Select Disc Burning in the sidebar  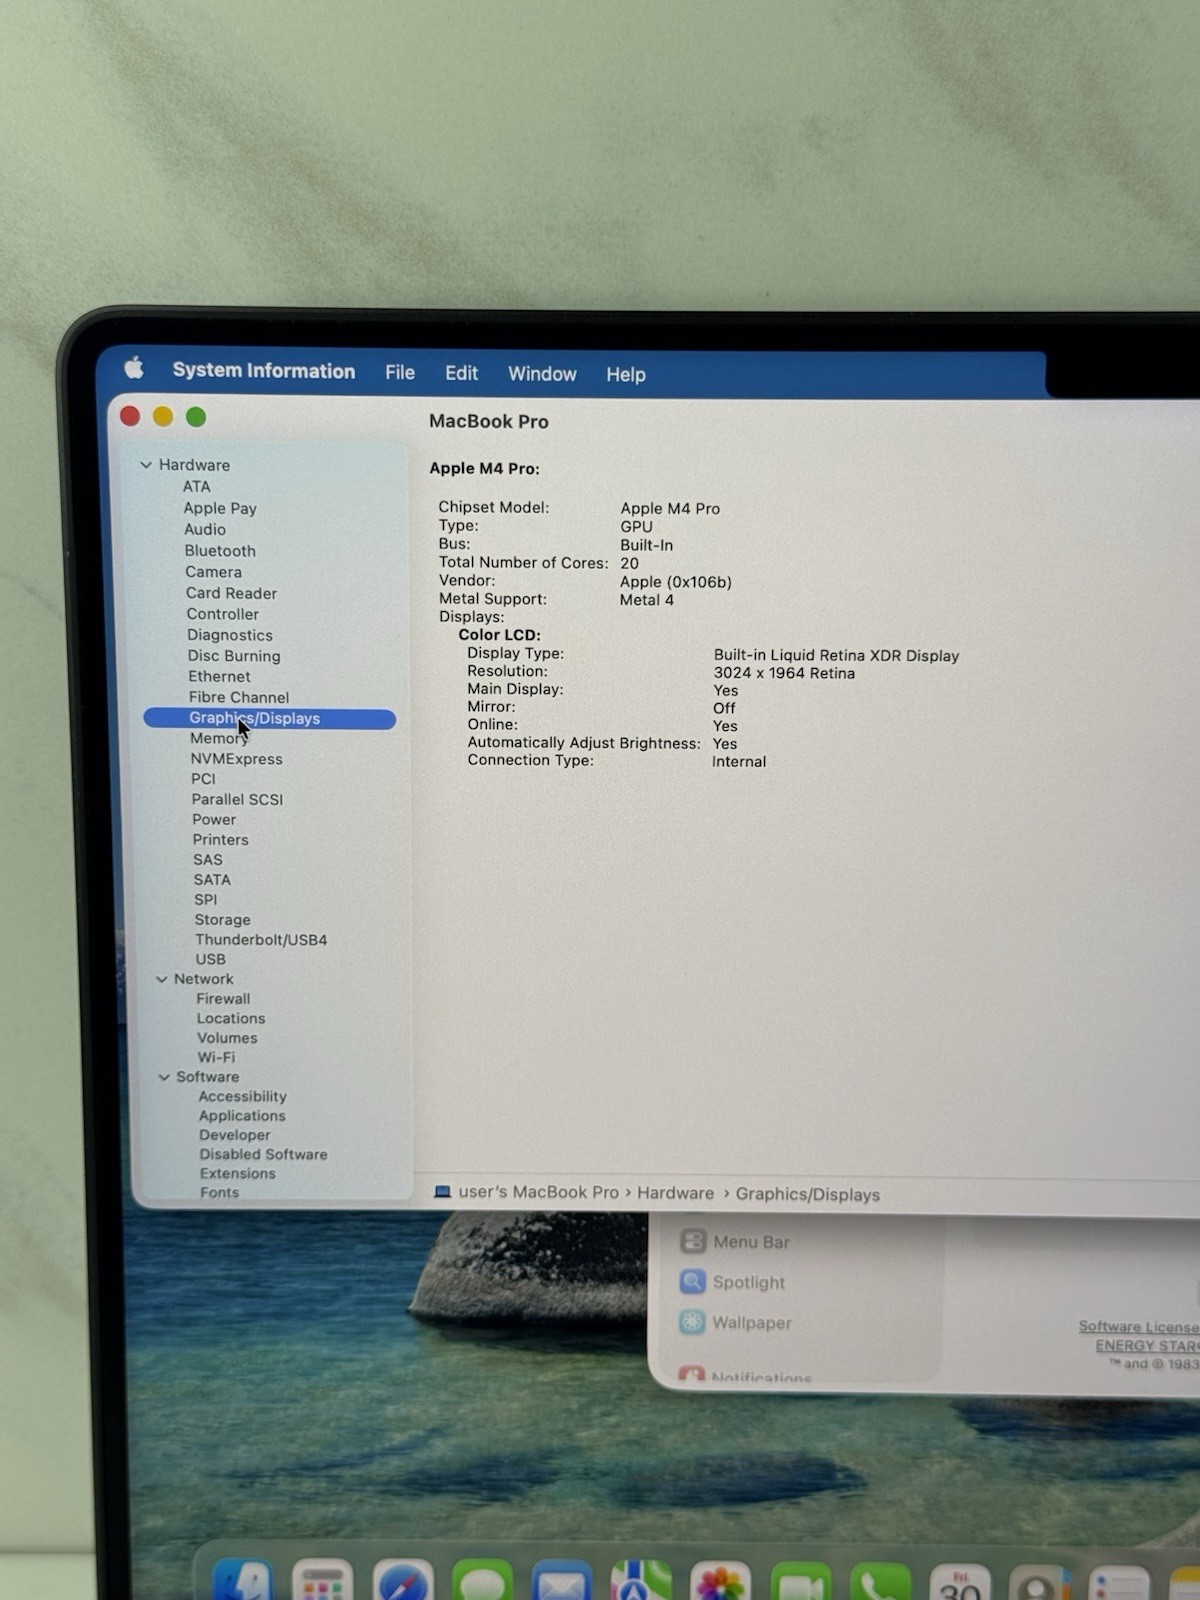234,656
